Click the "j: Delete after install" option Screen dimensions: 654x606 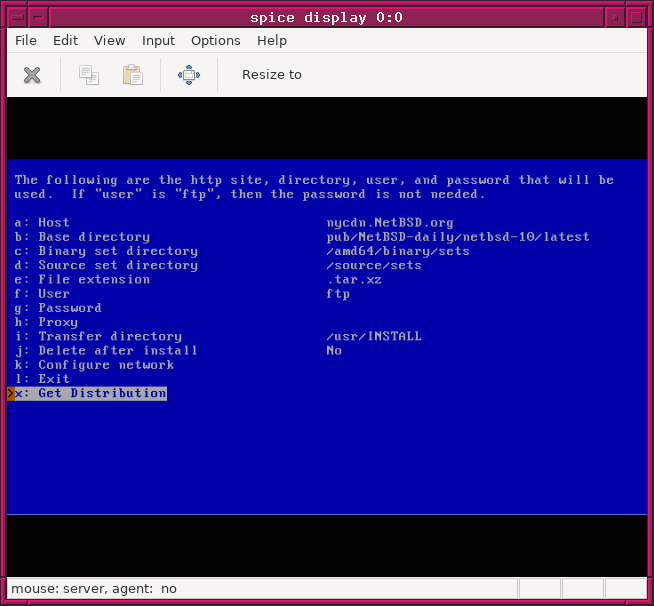[106, 351]
